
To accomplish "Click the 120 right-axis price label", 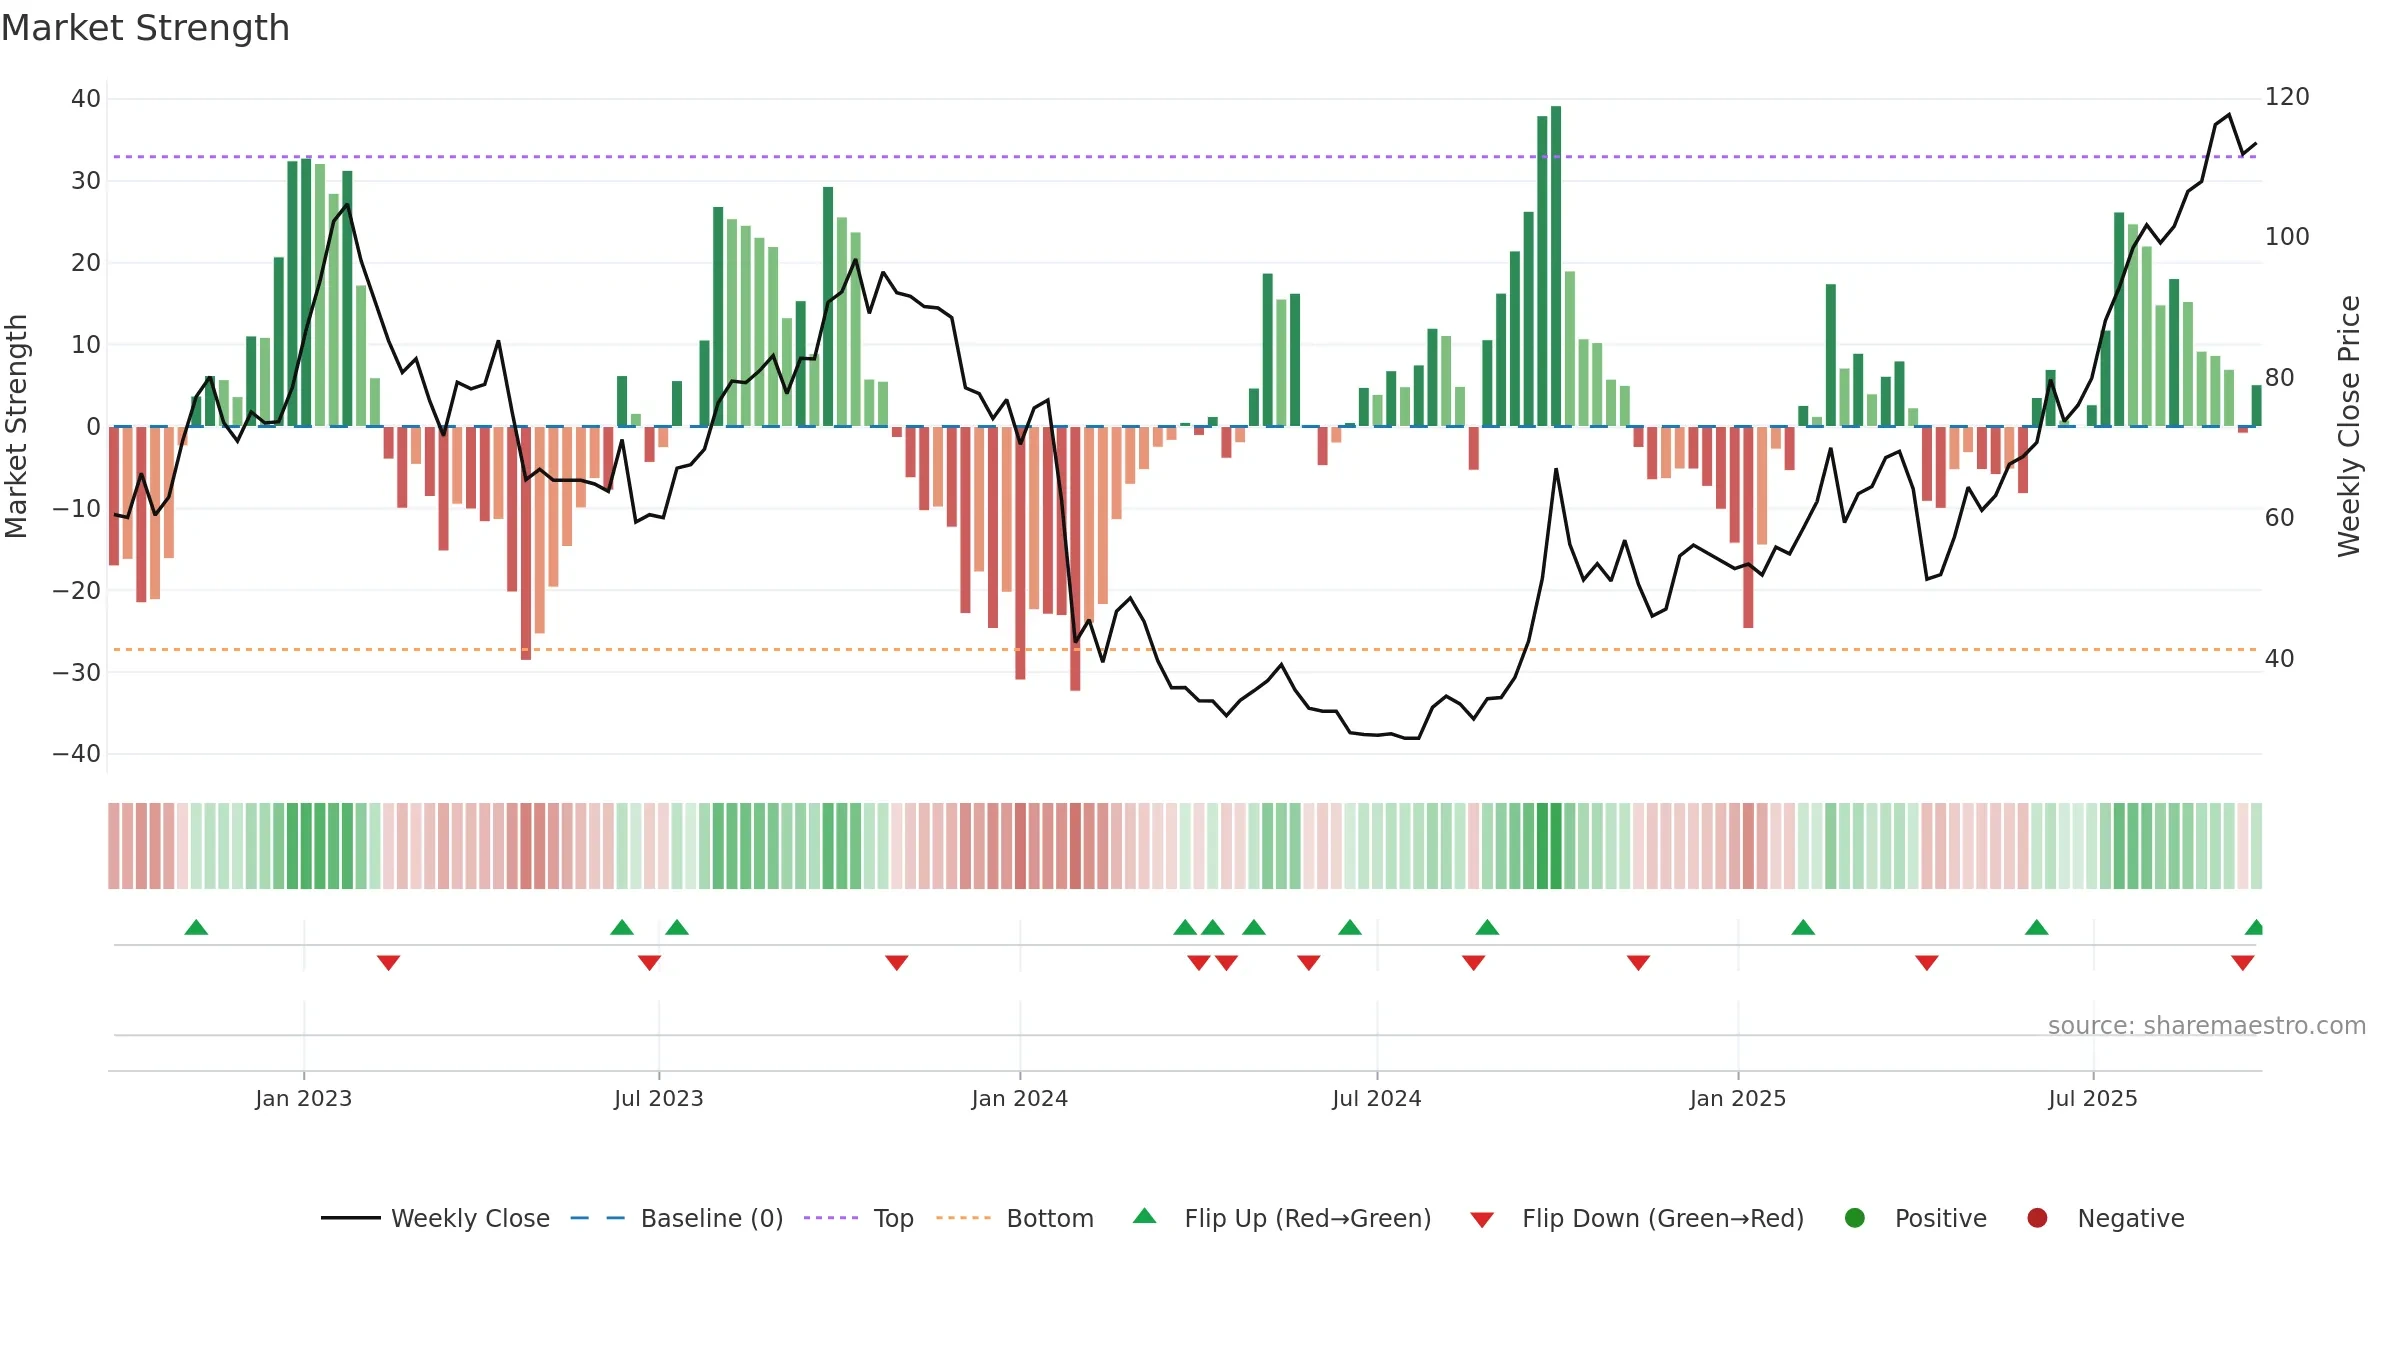I will click(x=2287, y=97).
